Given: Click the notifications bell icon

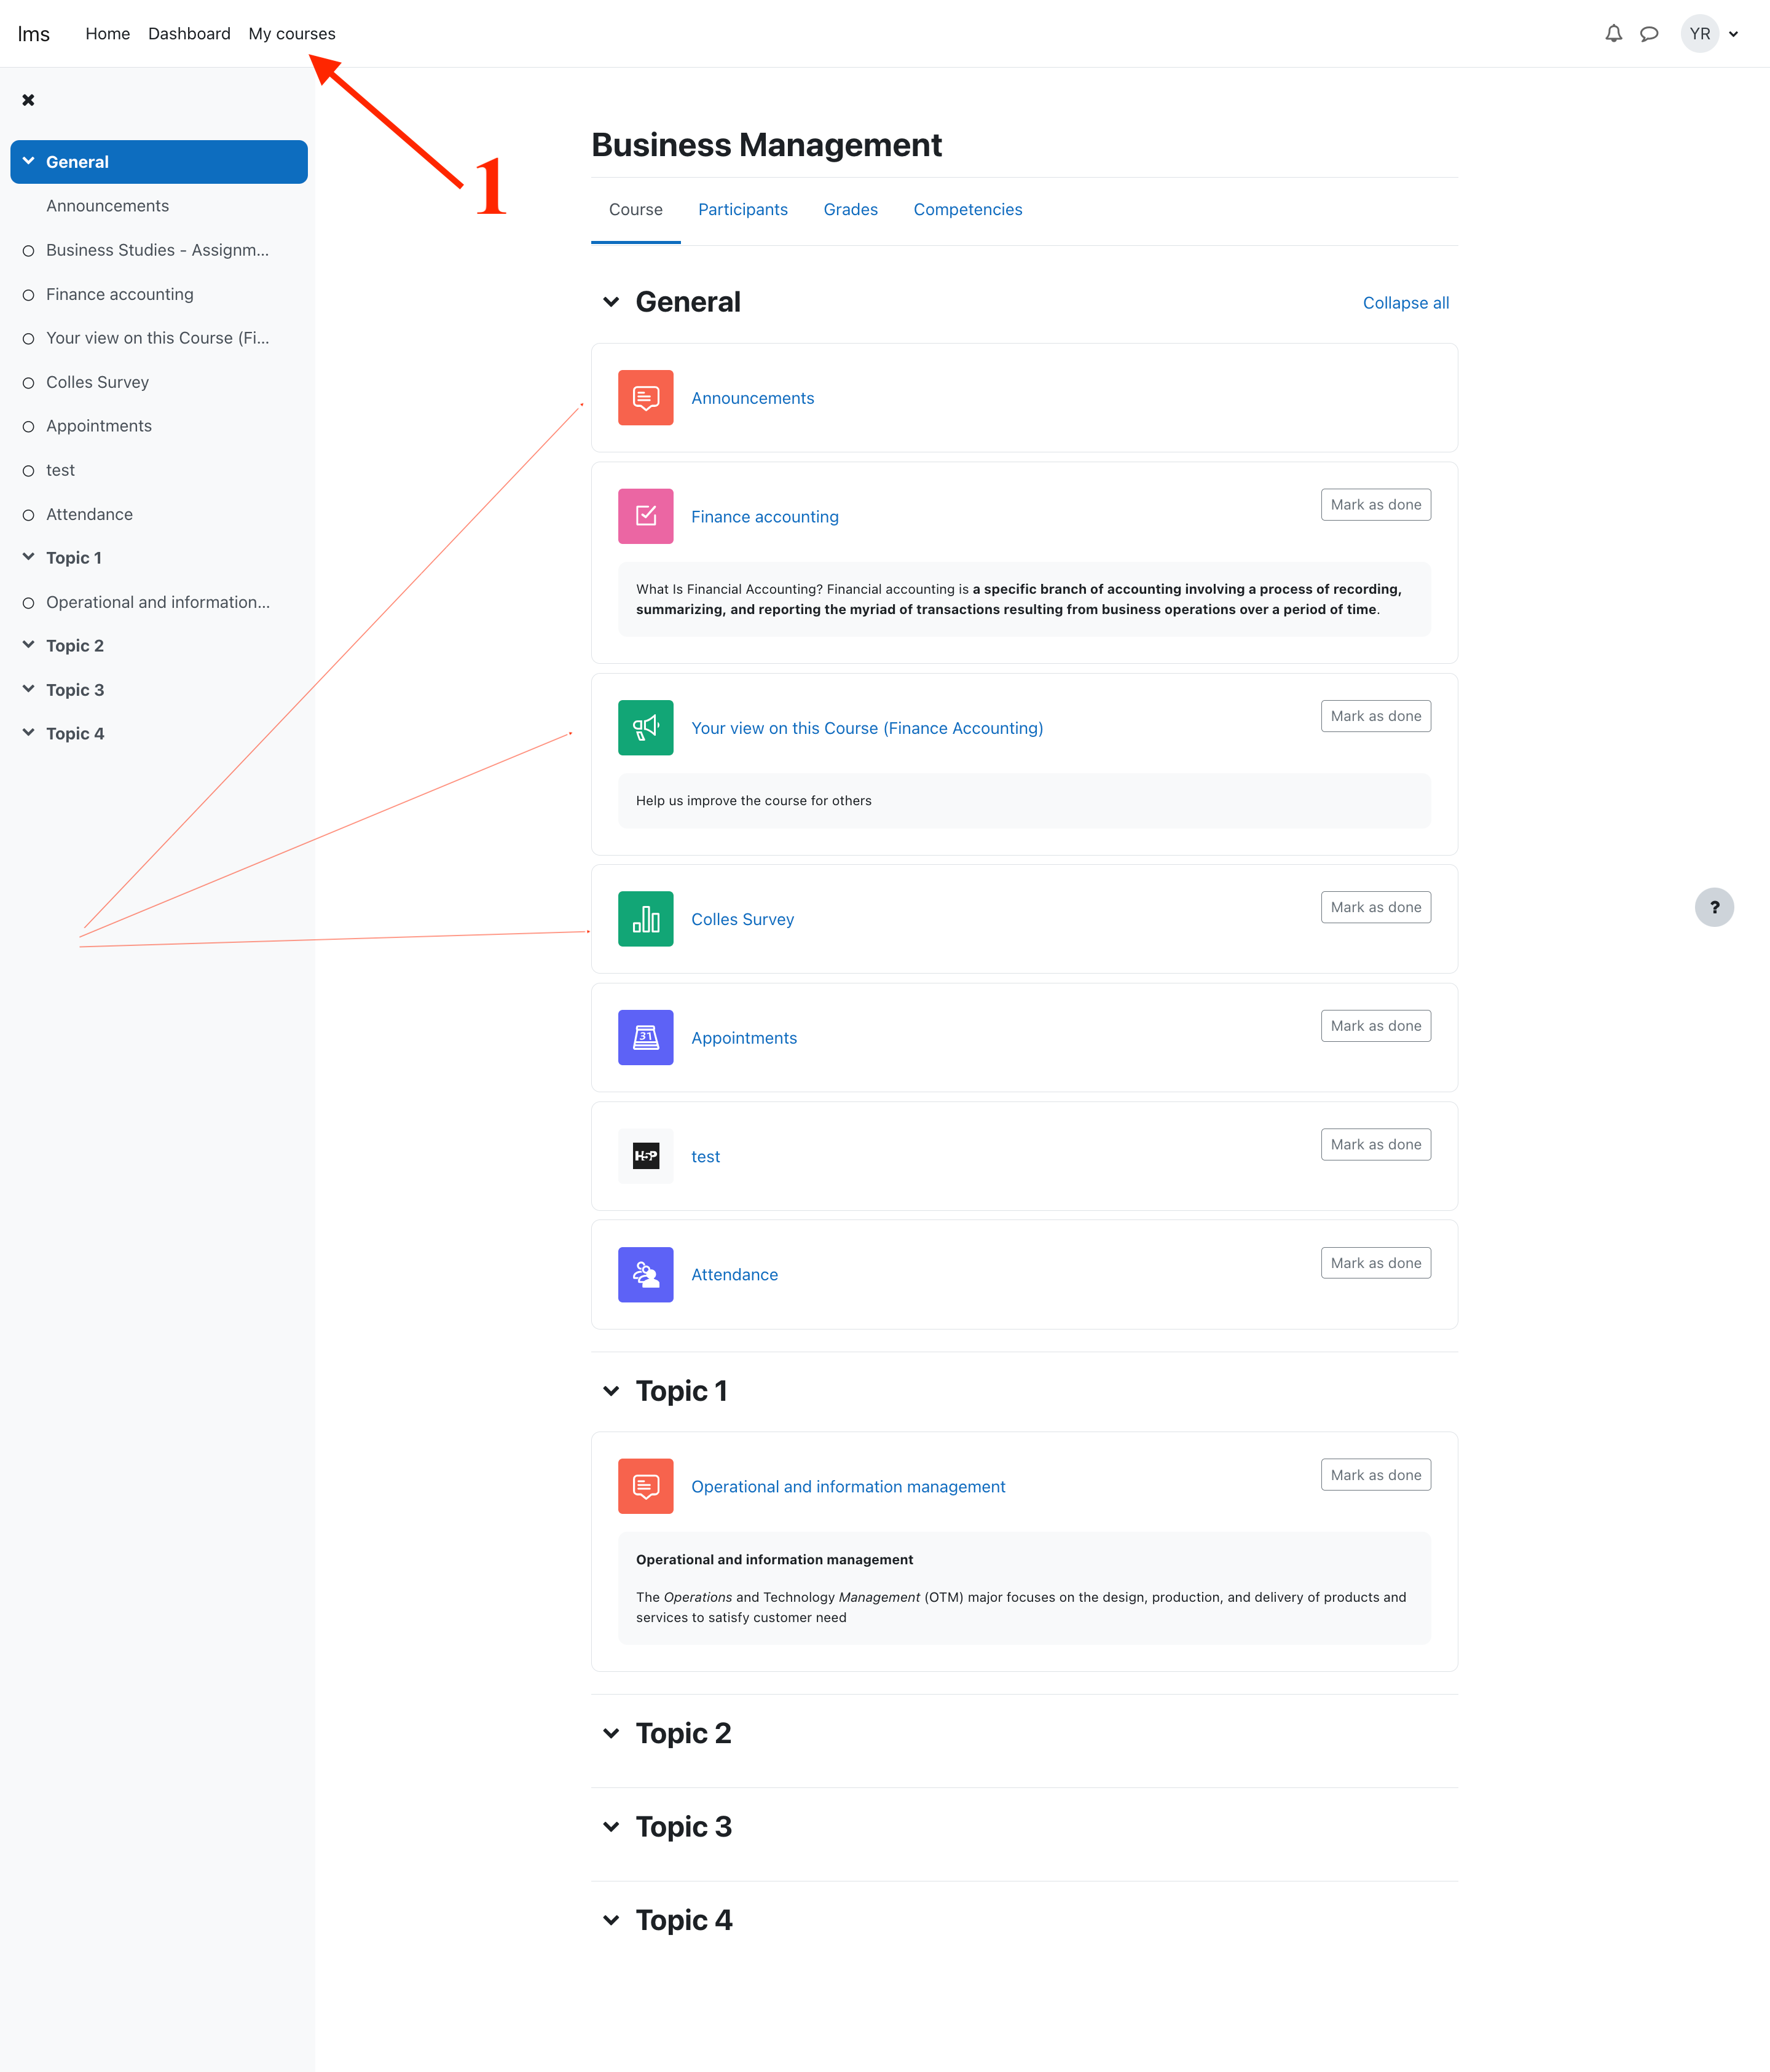Looking at the screenshot, I should coord(1613,34).
